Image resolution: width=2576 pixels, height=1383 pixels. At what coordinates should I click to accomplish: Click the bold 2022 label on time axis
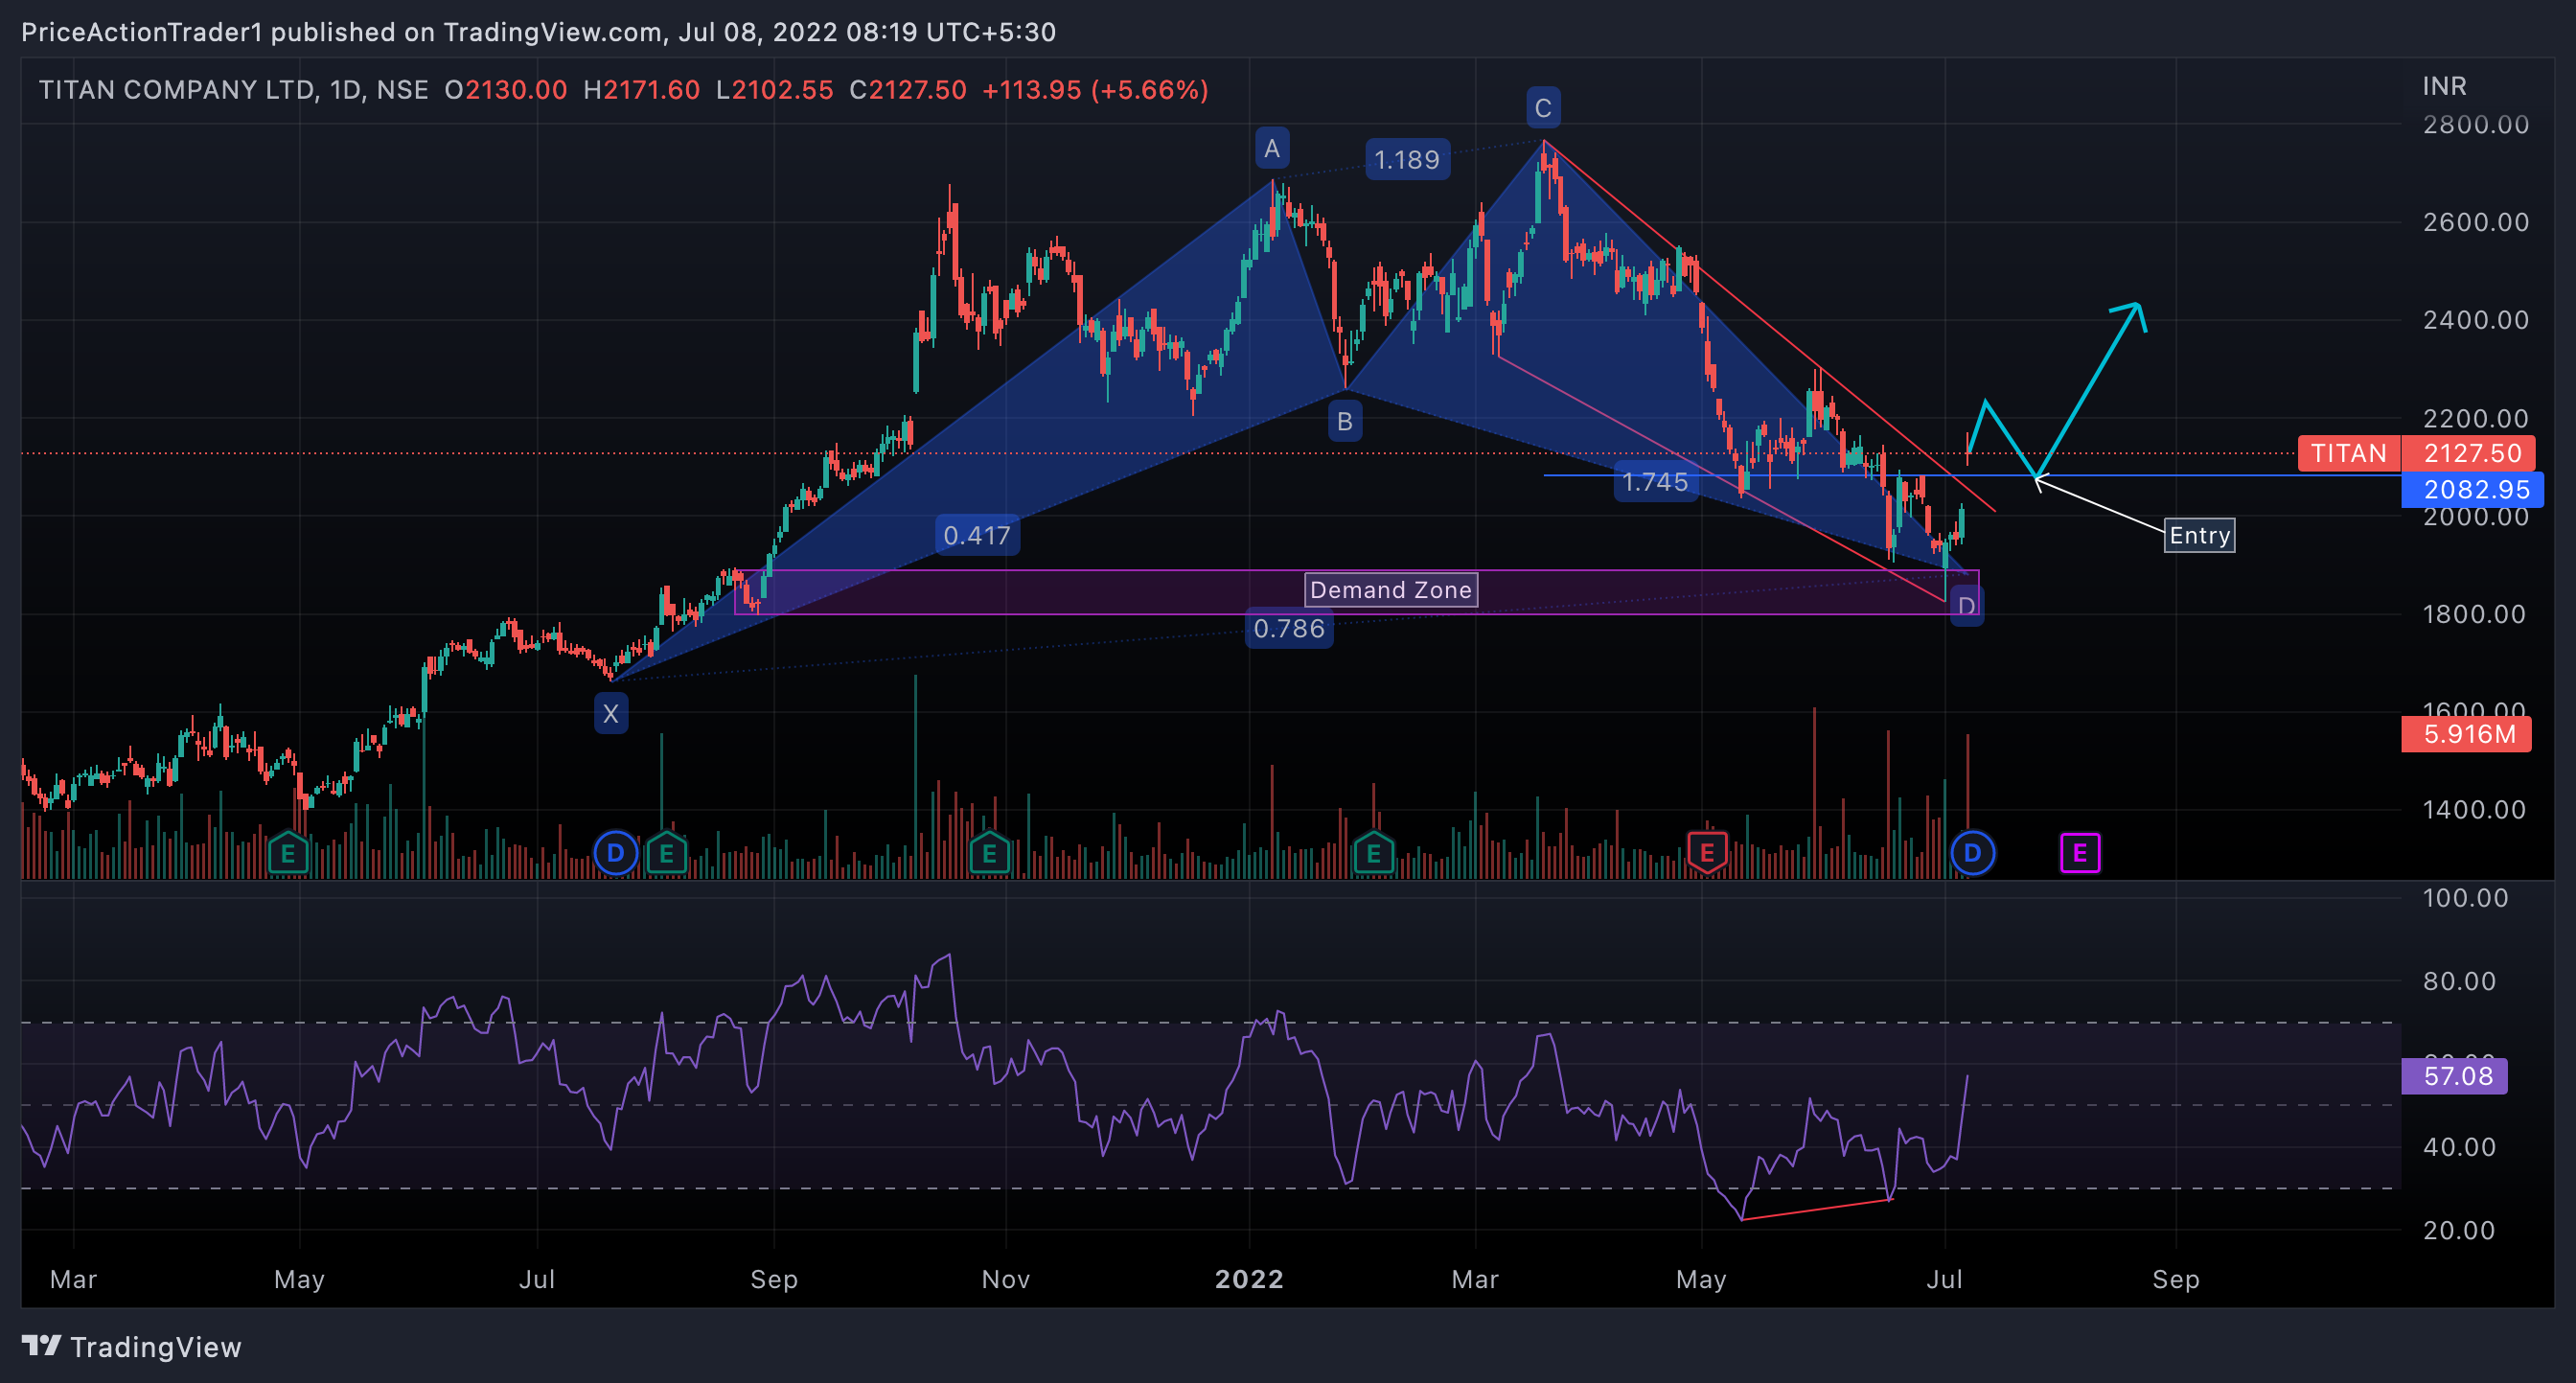(1249, 1279)
